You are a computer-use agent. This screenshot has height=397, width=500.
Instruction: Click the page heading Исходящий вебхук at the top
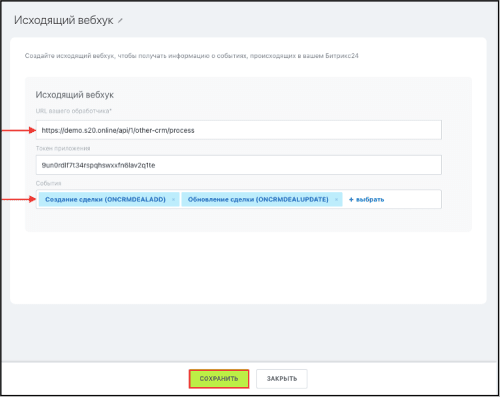[x=64, y=20]
